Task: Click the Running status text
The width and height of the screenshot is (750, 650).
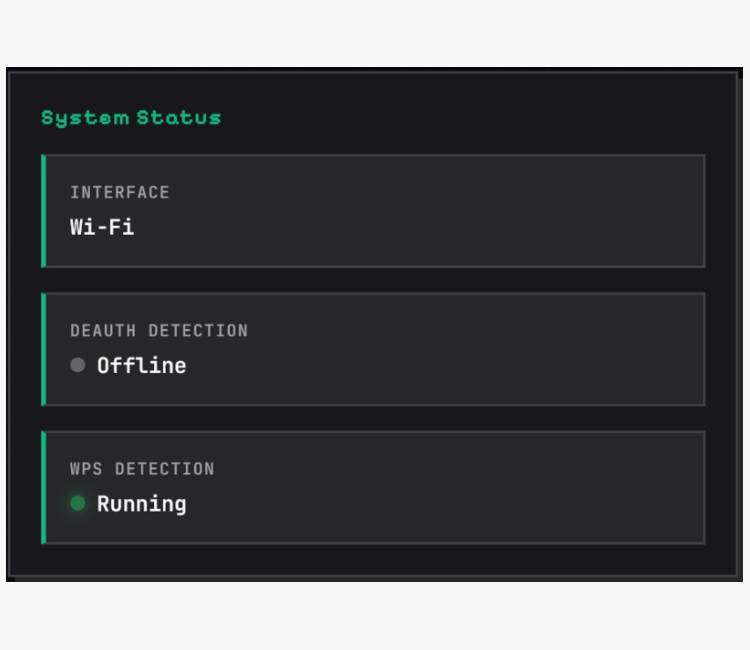Action: [141, 504]
